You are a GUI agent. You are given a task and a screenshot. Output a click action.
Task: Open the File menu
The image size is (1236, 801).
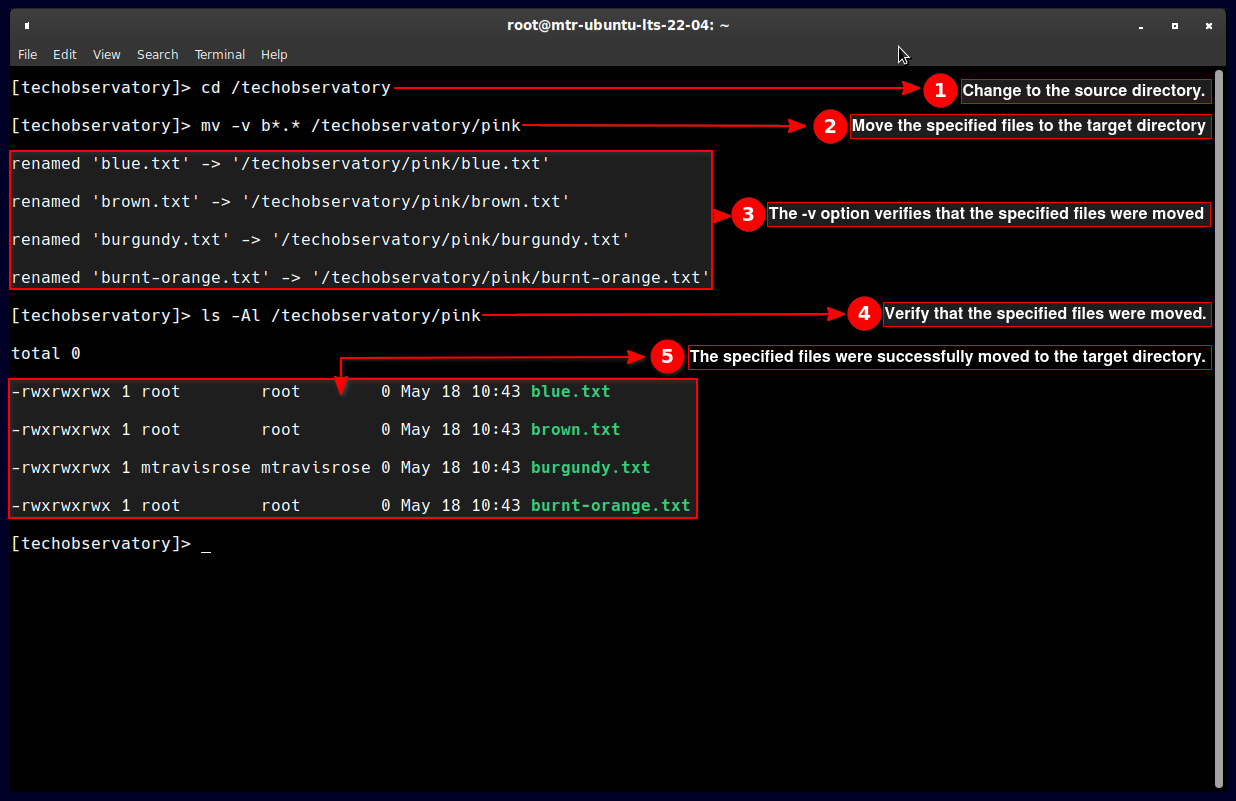click(x=27, y=55)
